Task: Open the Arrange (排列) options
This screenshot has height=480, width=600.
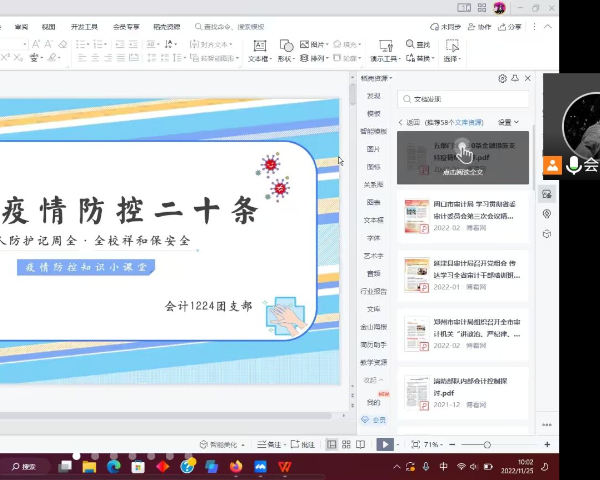Action: coord(314,58)
